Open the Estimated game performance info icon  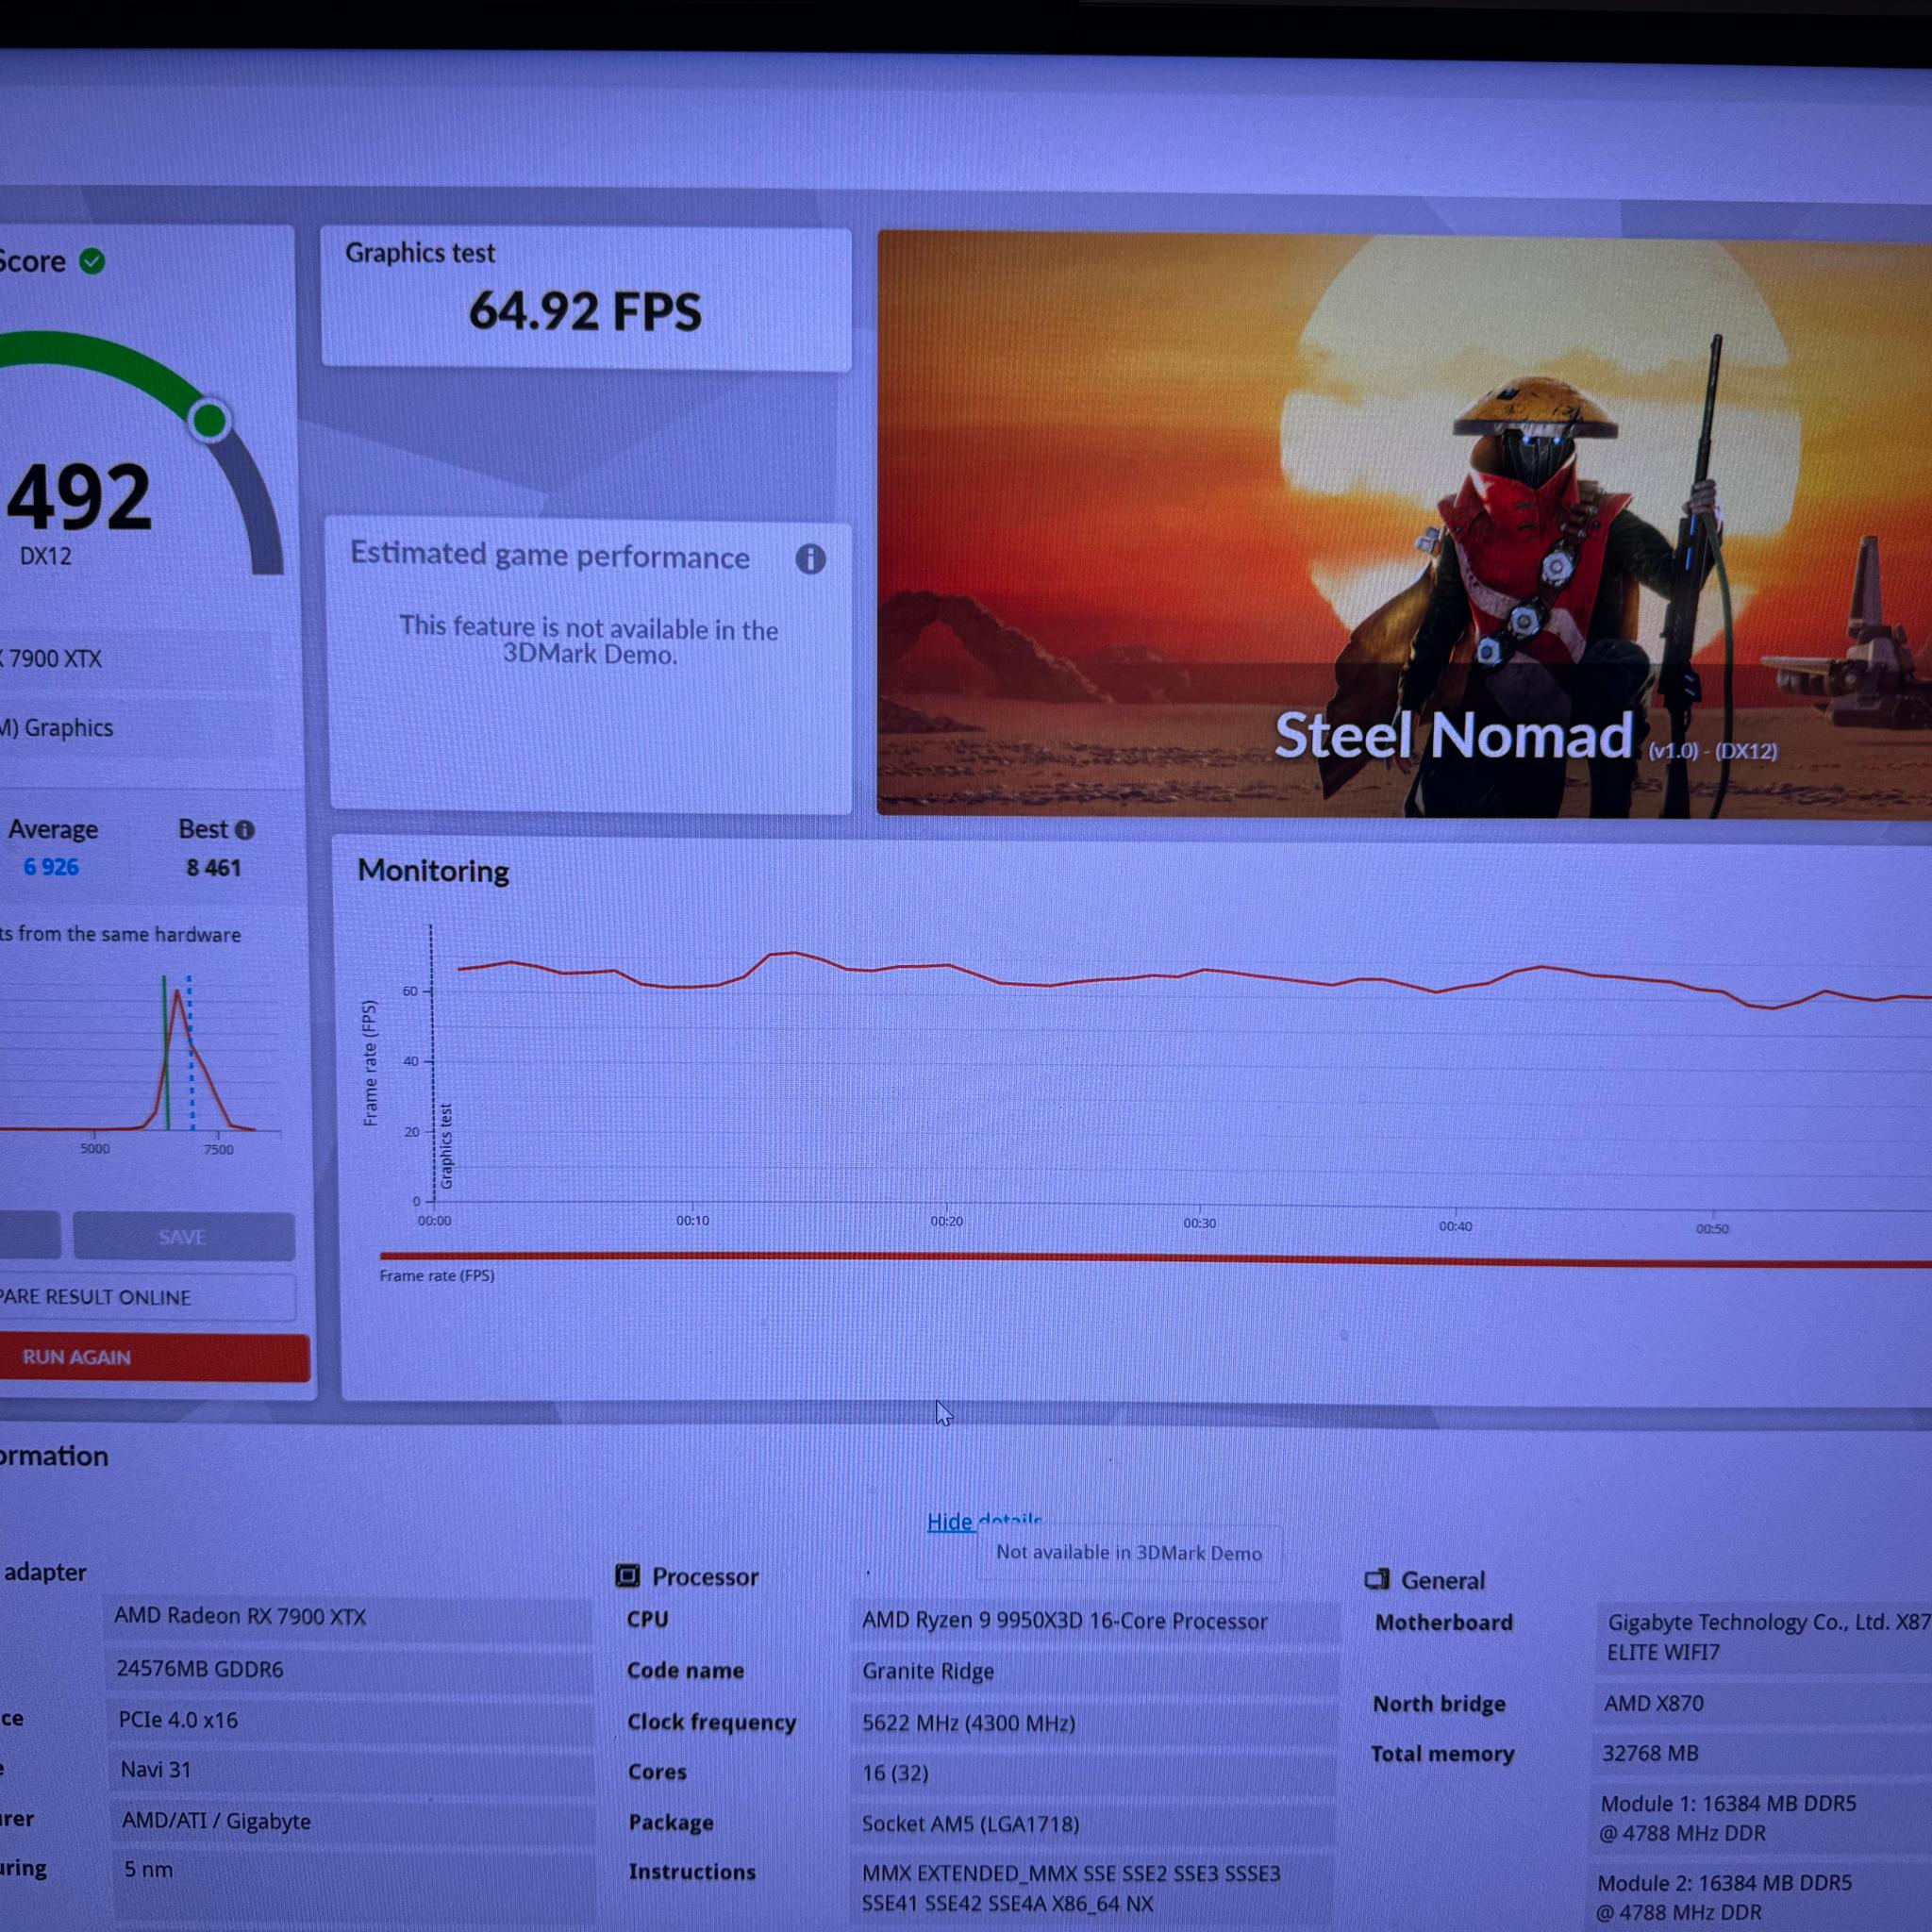[810, 559]
